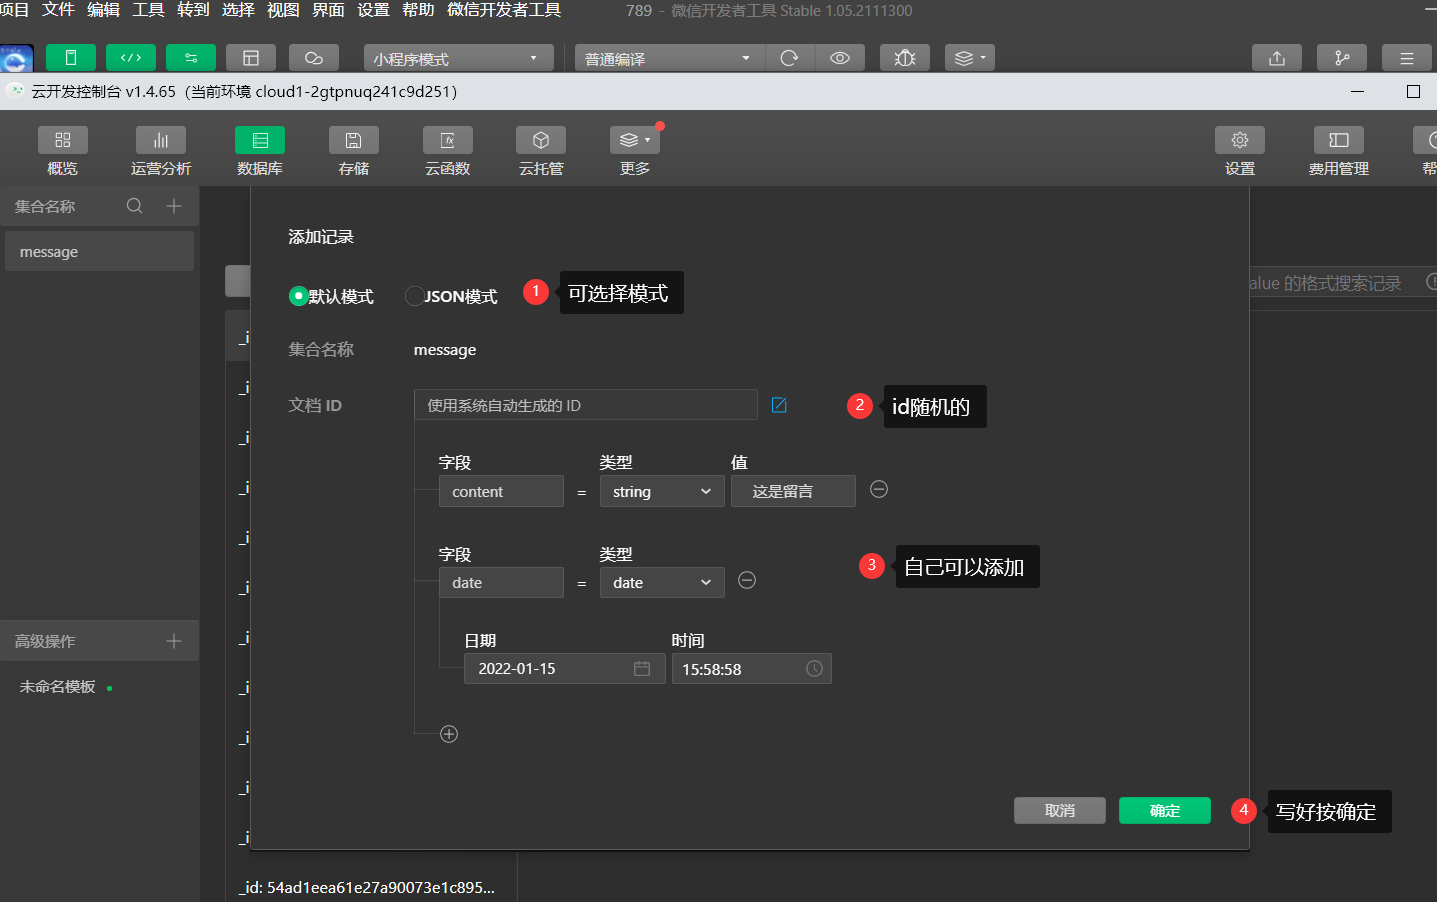Open the 费用管理 billing management
Image resolution: width=1437 pixels, height=902 pixels.
pos(1337,150)
